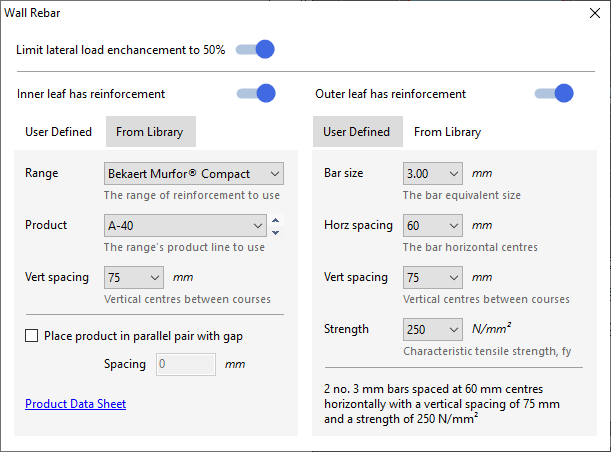Disable inner leaf has reinforcement switch
The width and height of the screenshot is (611, 452).
point(256,94)
